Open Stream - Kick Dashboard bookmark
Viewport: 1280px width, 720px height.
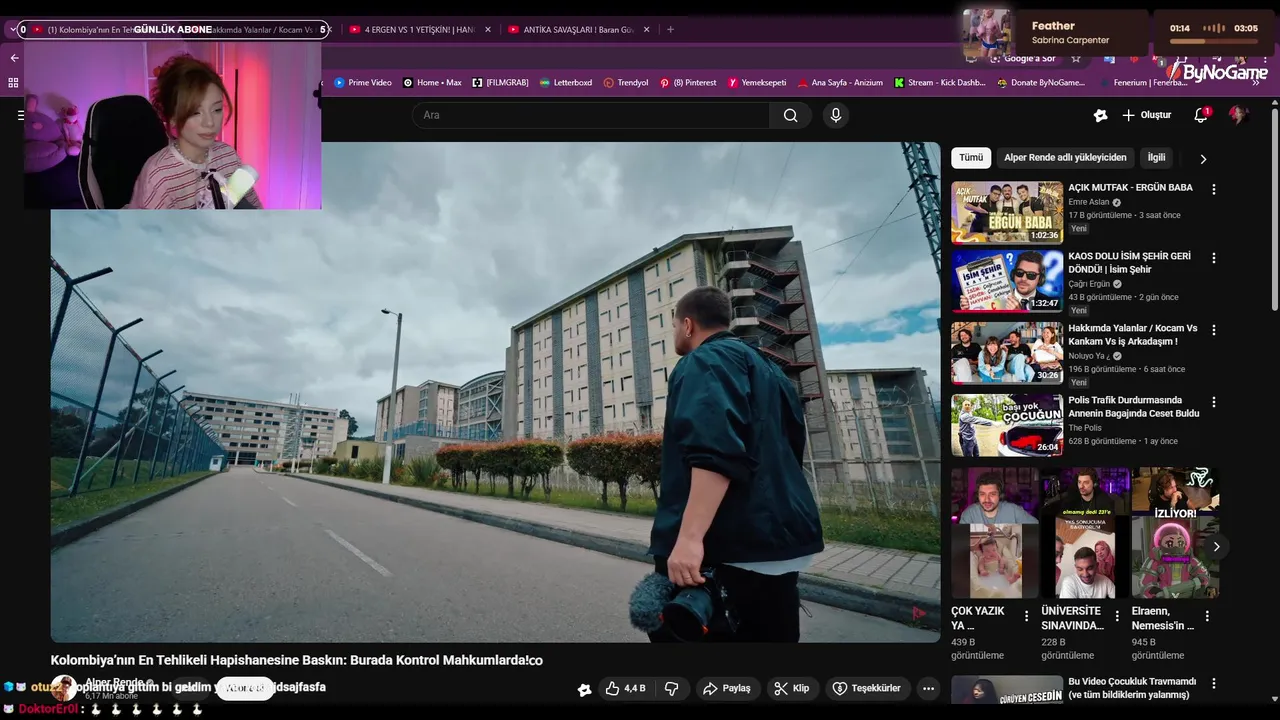940,83
